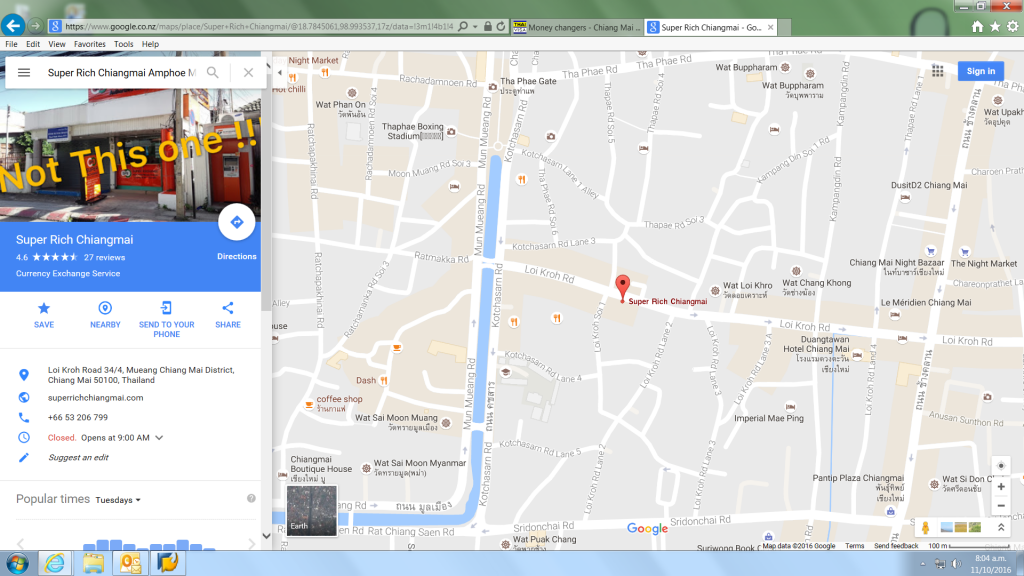The width and height of the screenshot is (1024, 576).
Task: Show hidden system tray icons arrow
Action: tap(923, 564)
